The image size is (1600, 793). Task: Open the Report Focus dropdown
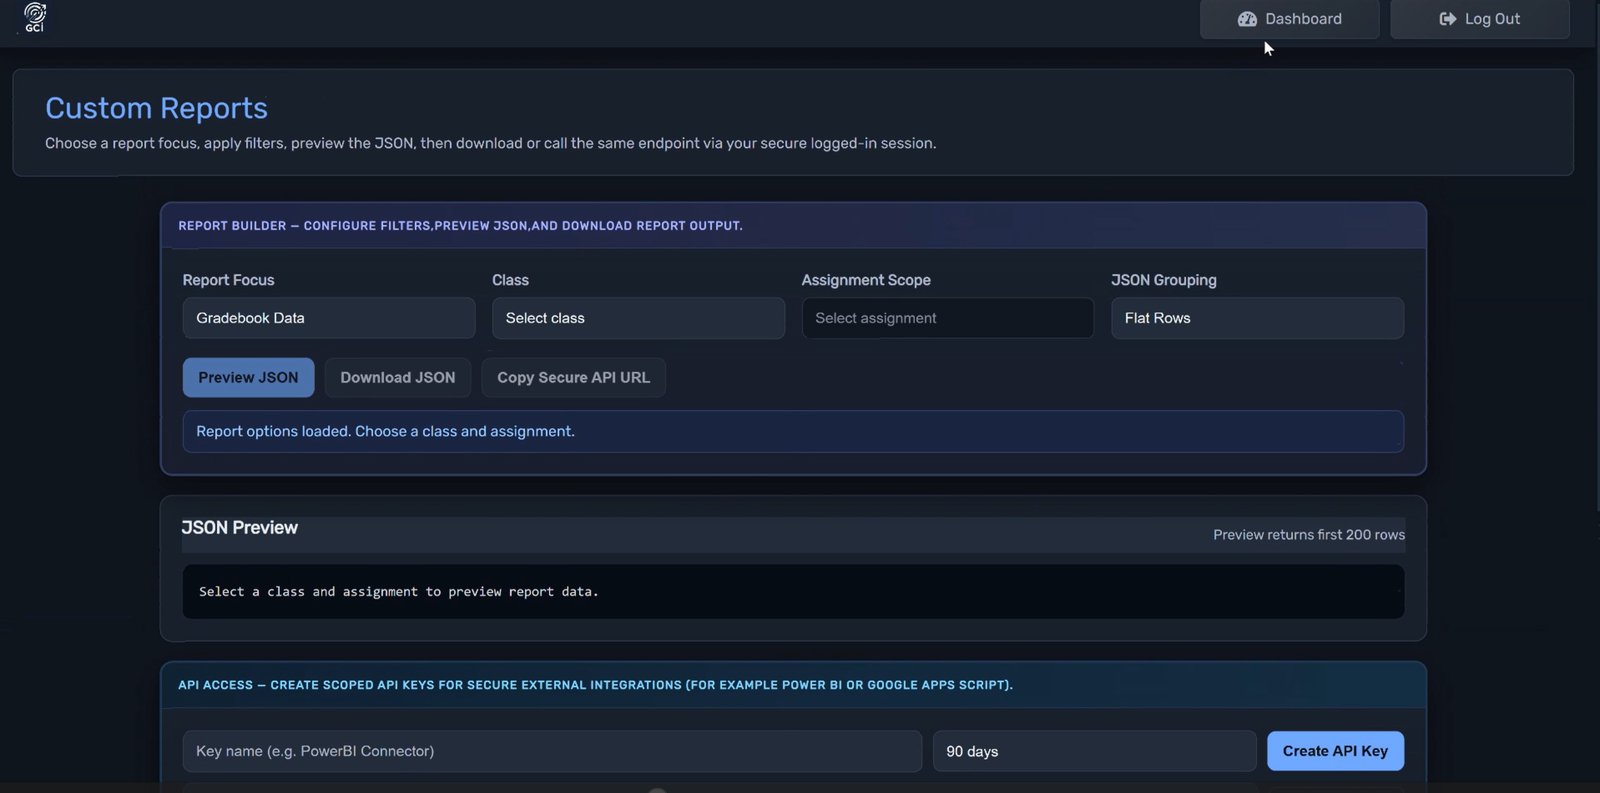coord(328,318)
